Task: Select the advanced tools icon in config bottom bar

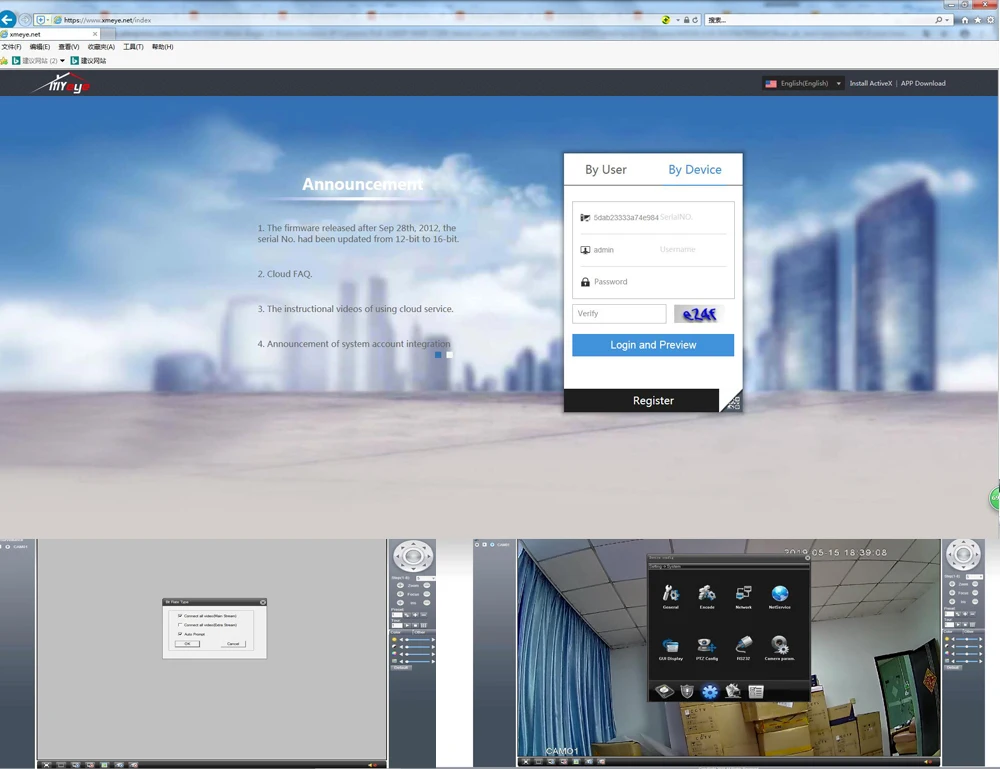Action: (x=733, y=691)
